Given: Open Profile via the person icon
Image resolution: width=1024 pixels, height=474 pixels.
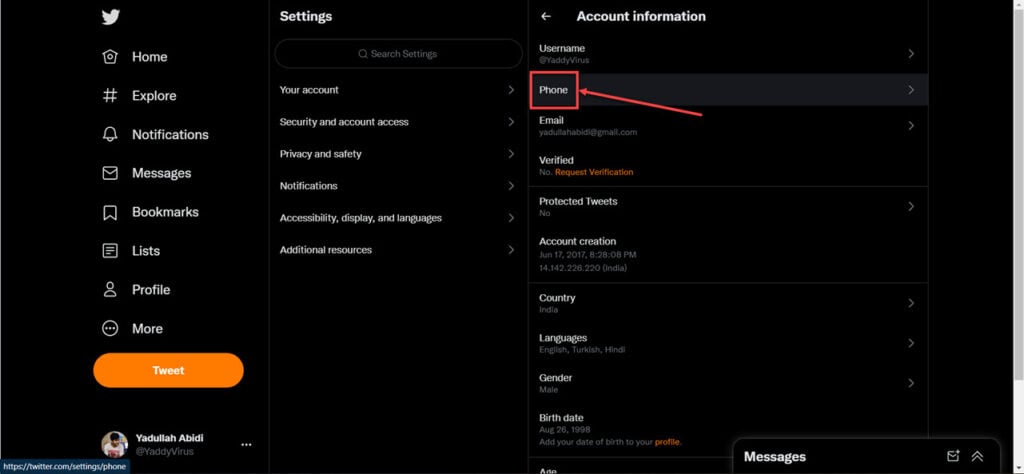Looking at the screenshot, I should [x=110, y=290].
